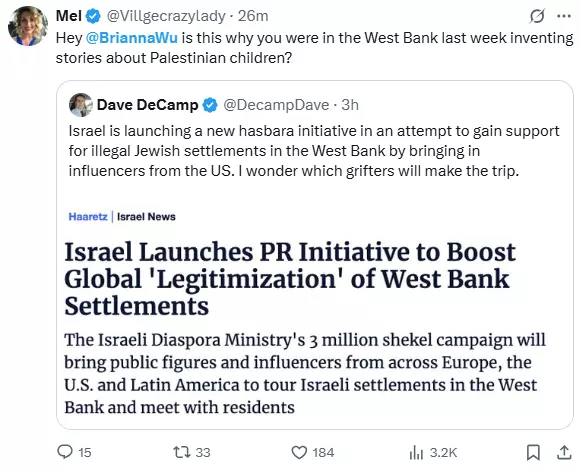This screenshot has width=581, height=471.
Task: Open the three-dot more options menu
Action: point(564,16)
